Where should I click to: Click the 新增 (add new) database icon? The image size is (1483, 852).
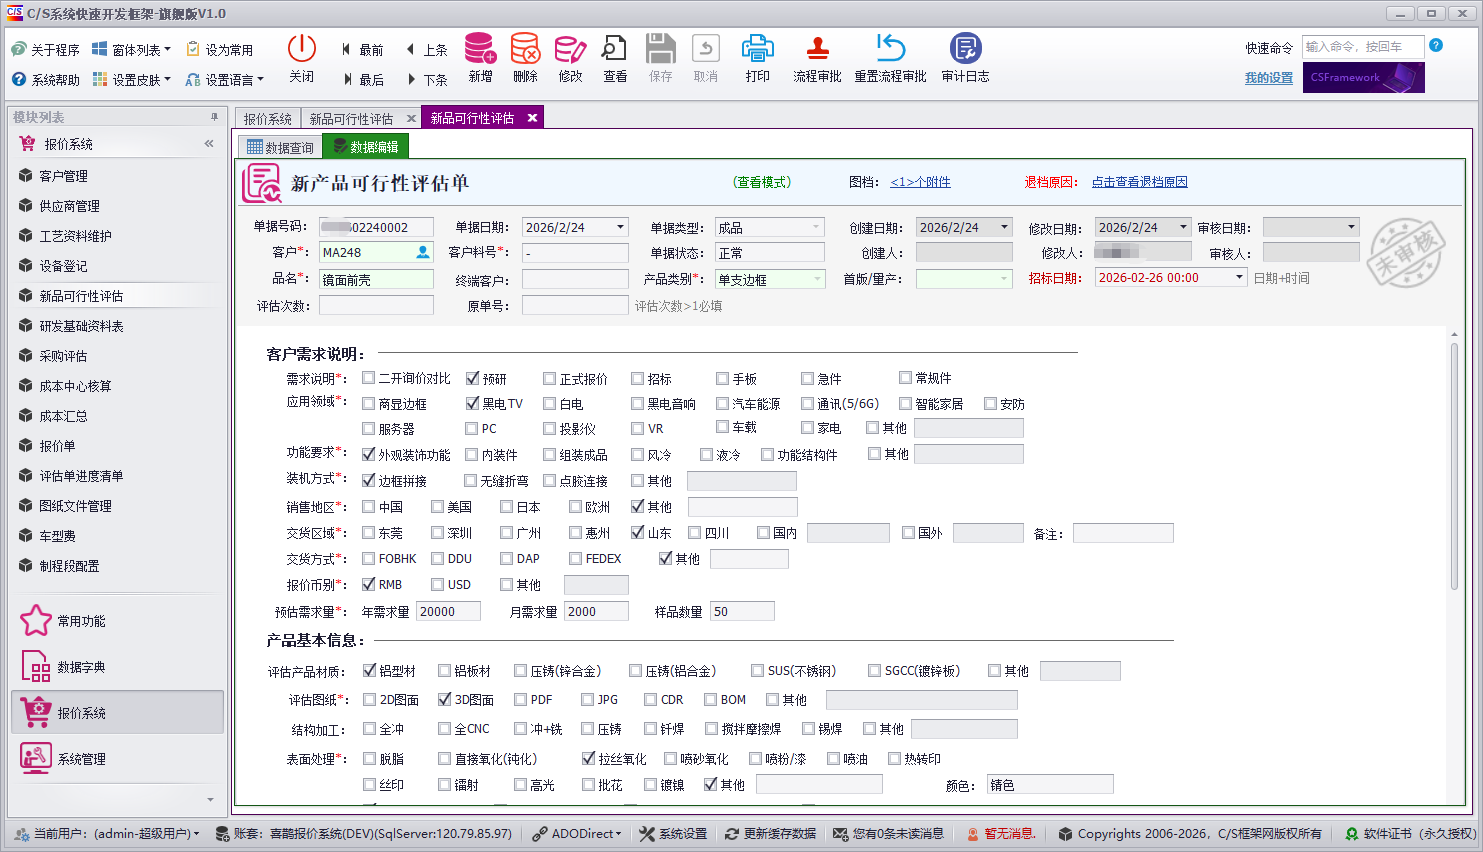pos(480,48)
